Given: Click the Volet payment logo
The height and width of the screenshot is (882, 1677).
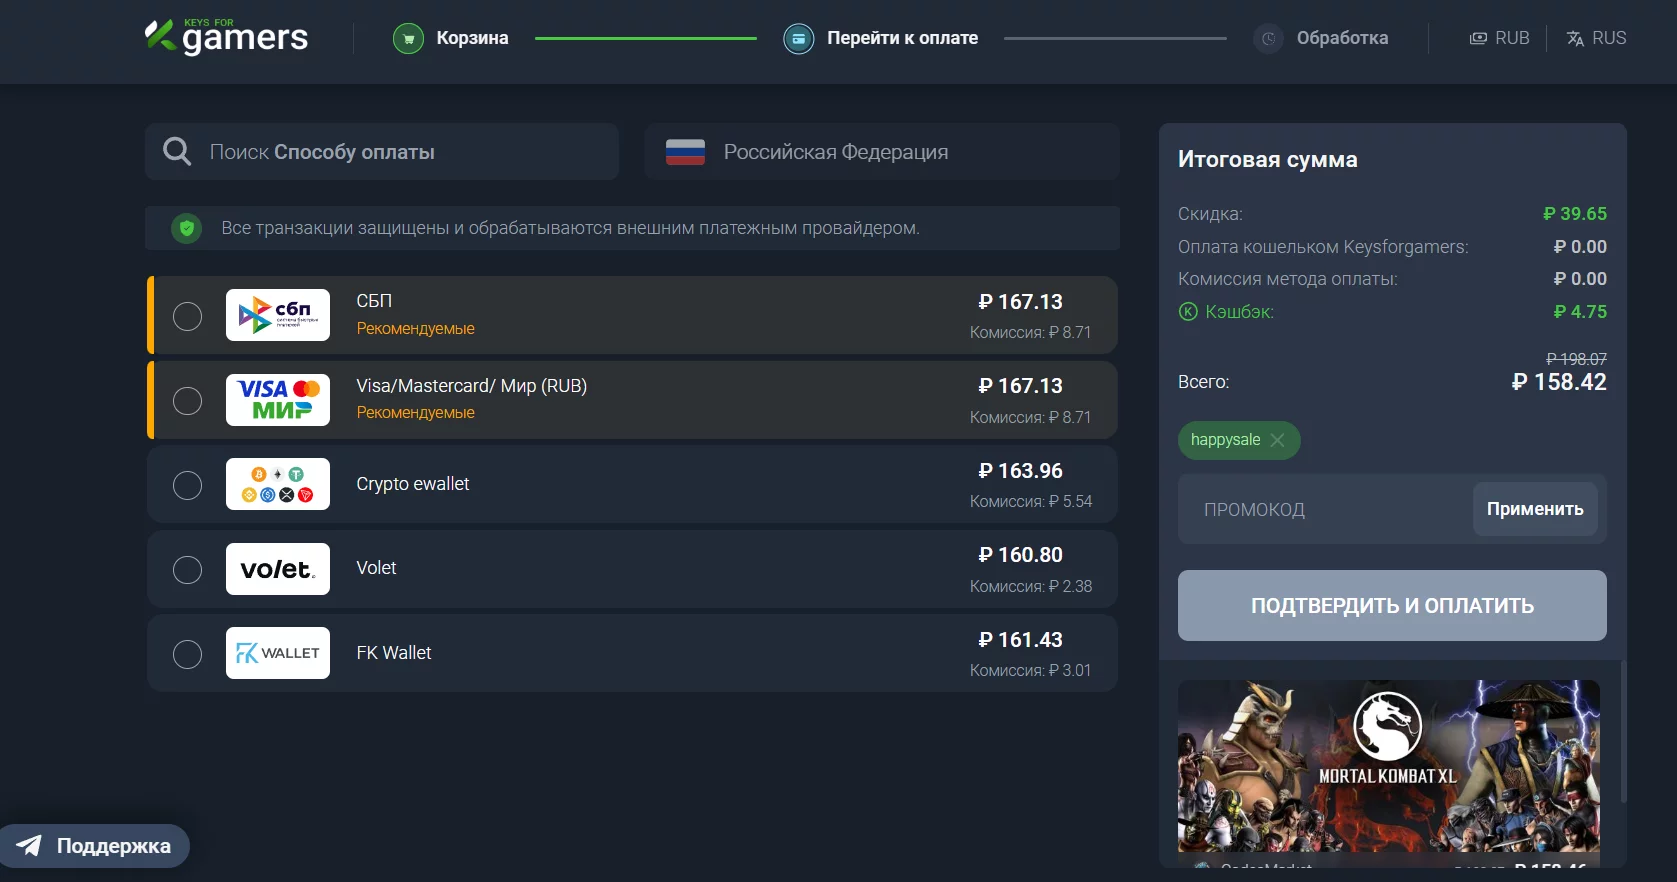Looking at the screenshot, I should tap(278, 569).
